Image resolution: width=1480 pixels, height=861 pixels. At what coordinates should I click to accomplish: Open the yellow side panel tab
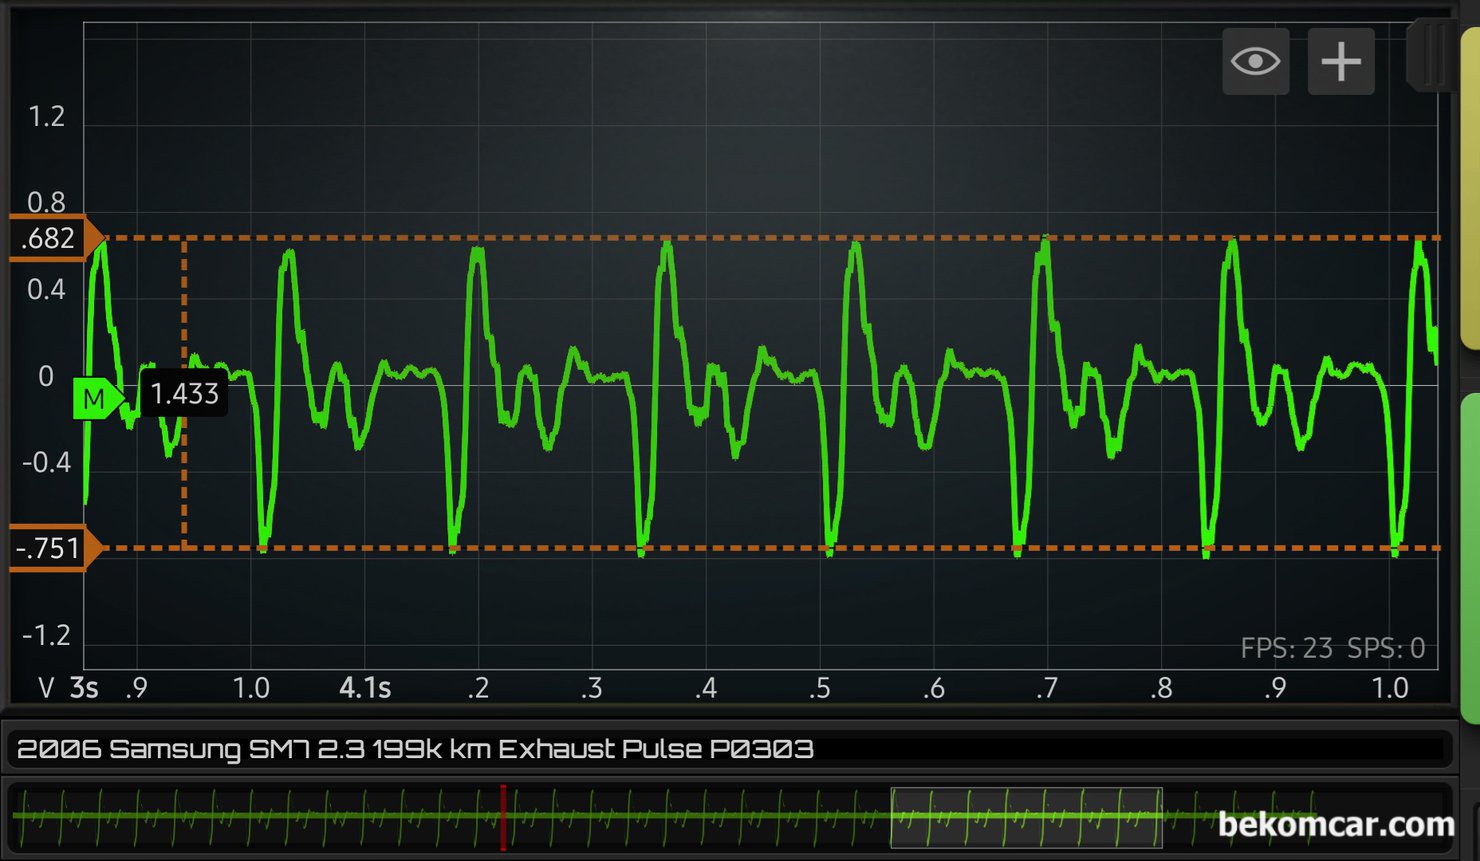(1470, 190)
